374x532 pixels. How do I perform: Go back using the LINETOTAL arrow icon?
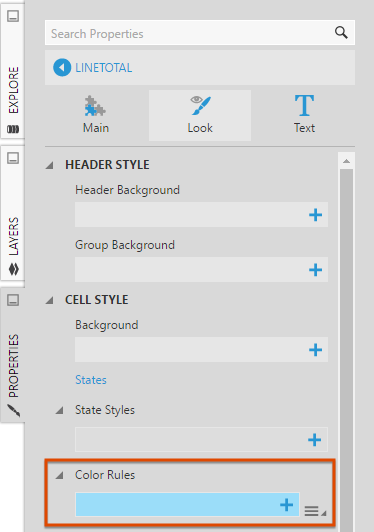point(62,68)
